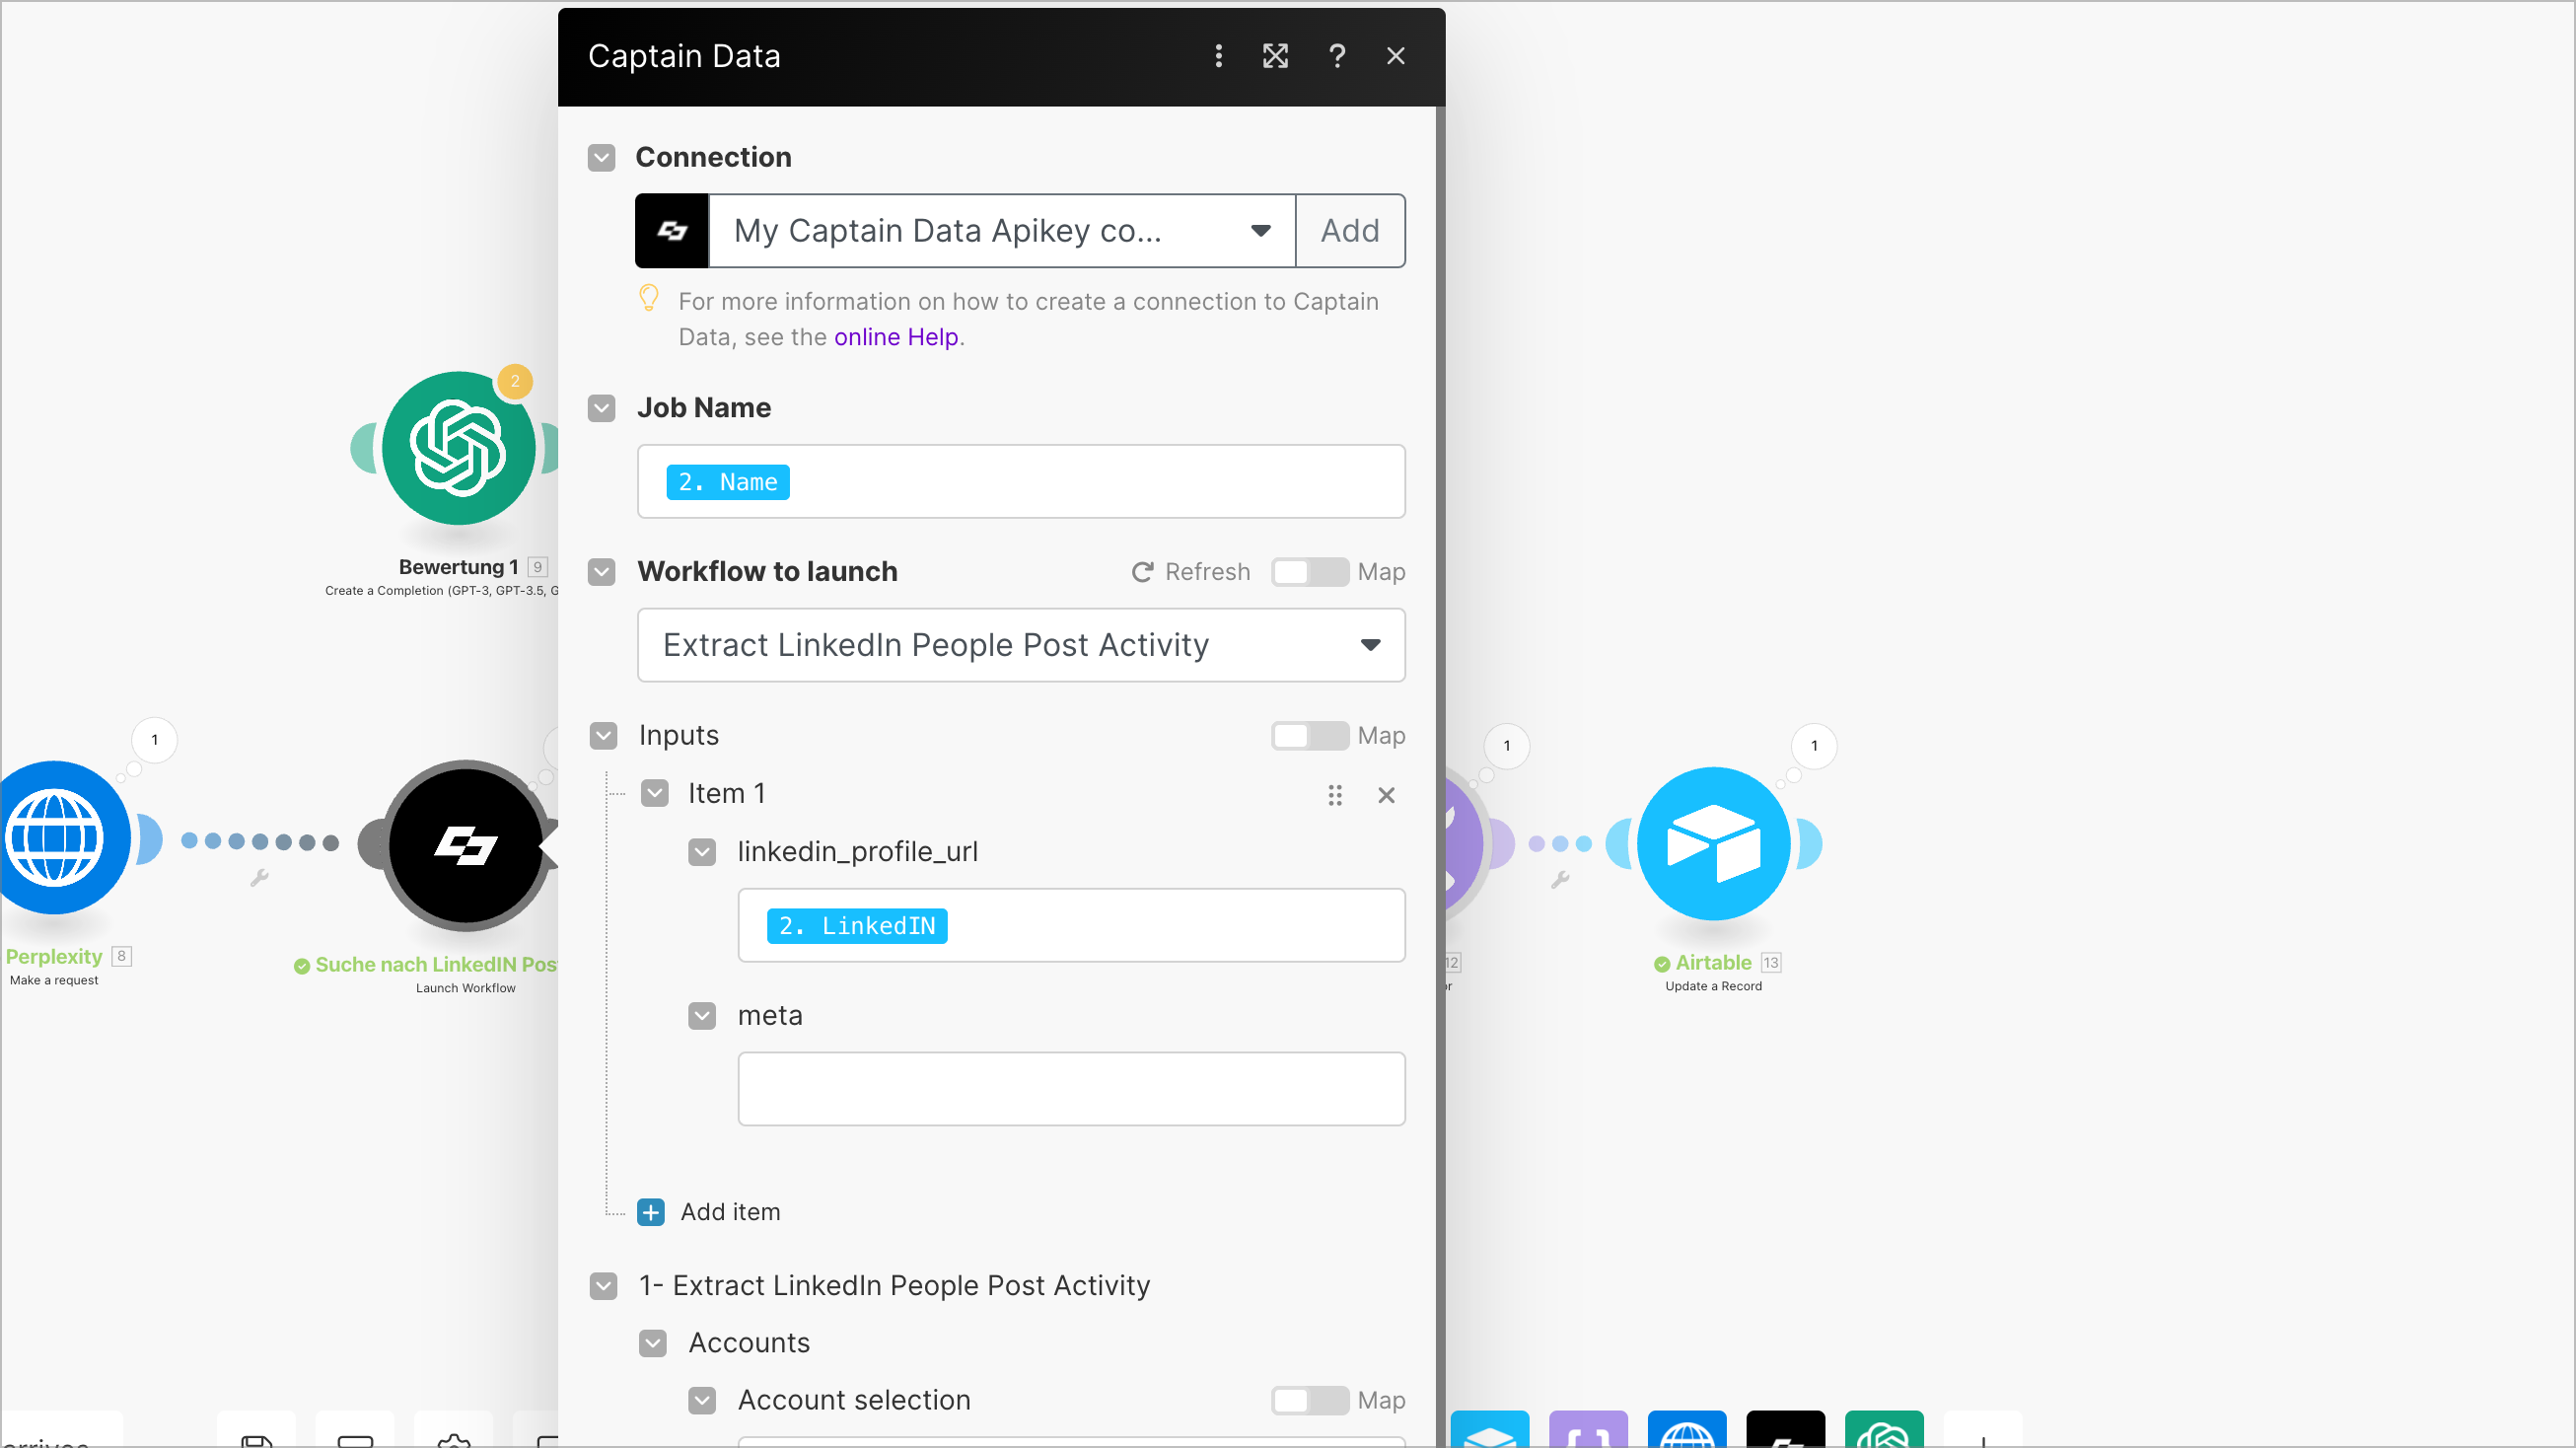
Task: Click the HTTP globe icon in bottom favorites bar
Action: coord(1687,1430)
